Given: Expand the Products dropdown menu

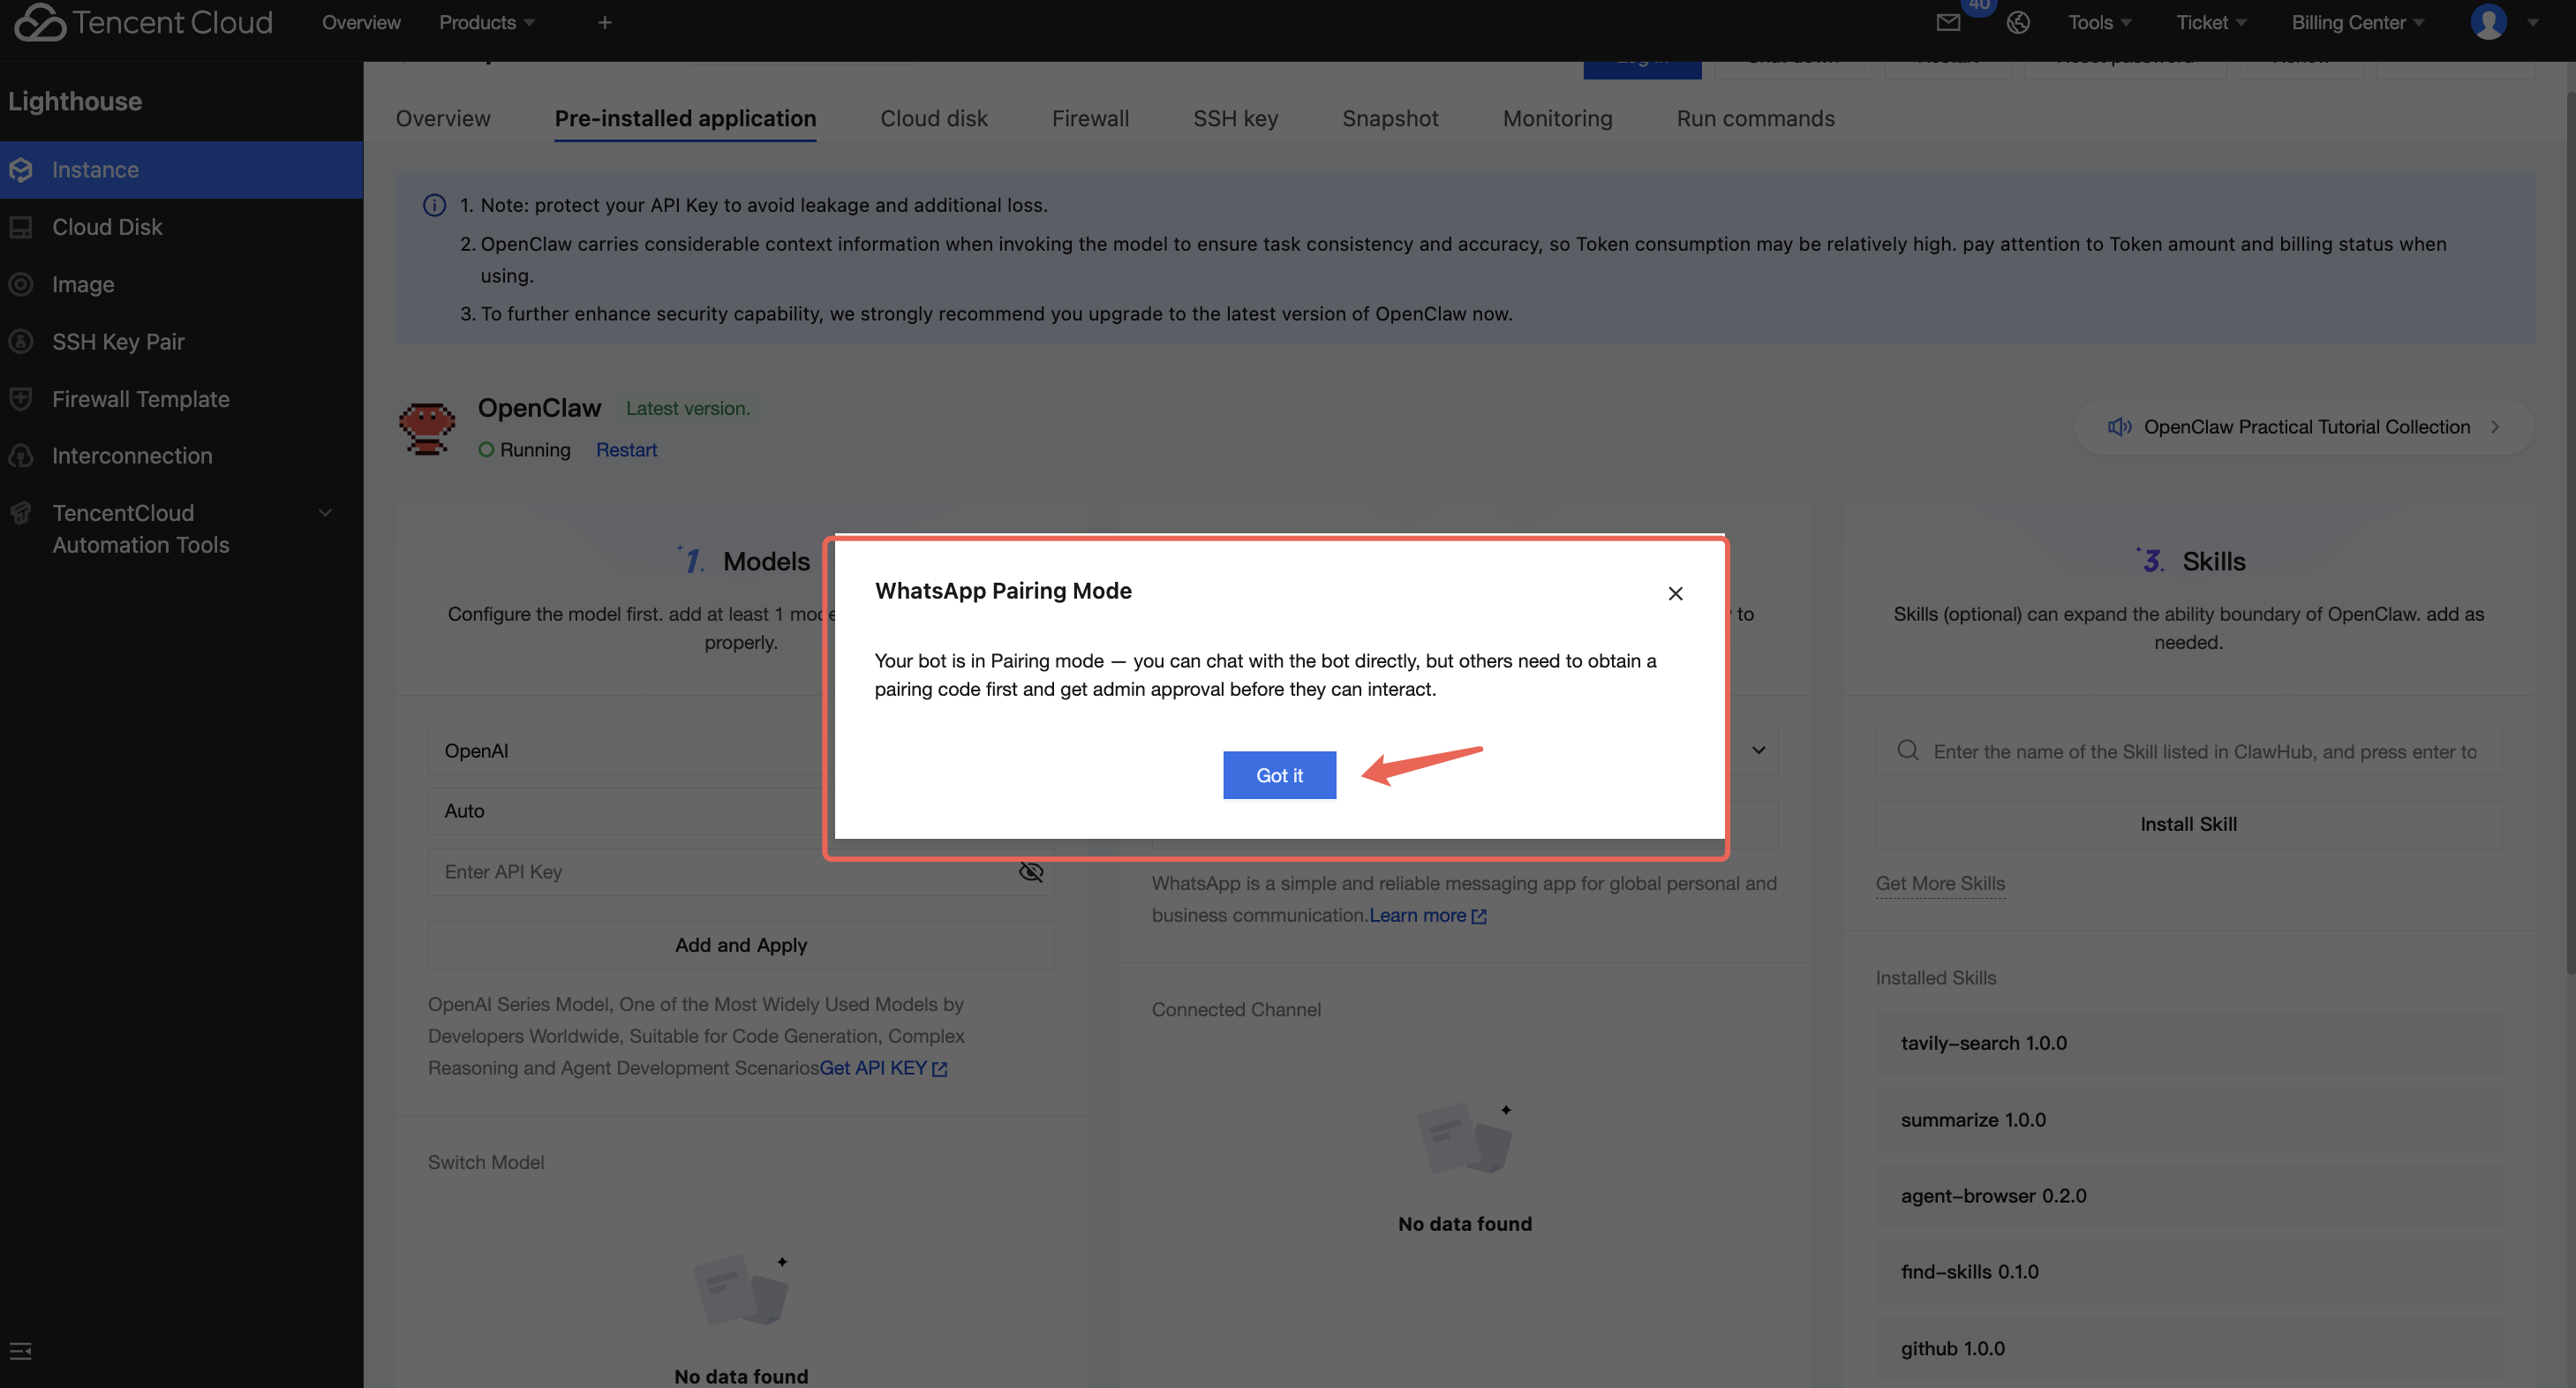Looking at the screenshot, I should [x=486, y=23].
